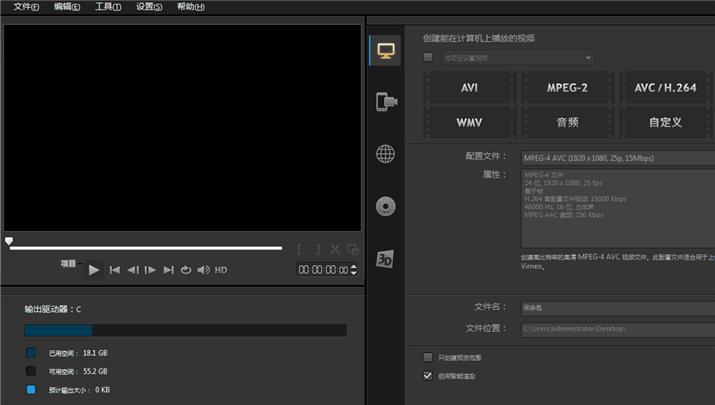Open the 帮助 (Help) menu

[x=191, y=7]
